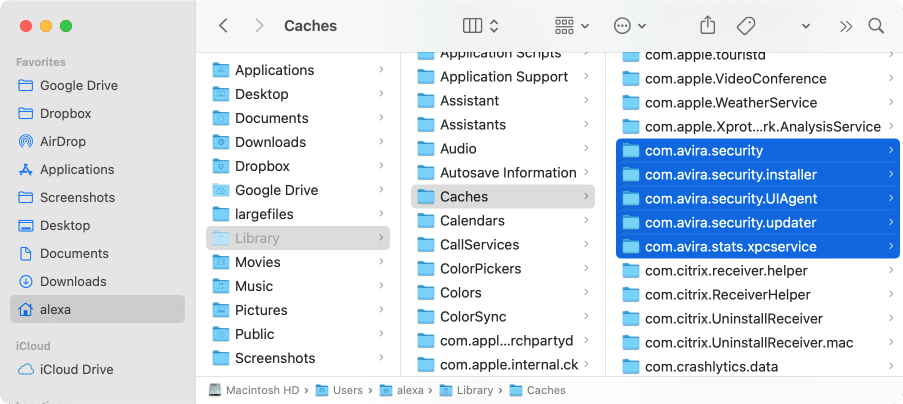The image size is (903, 404).
Task: Select alexa home folder in sidebar
Action: 97,310
